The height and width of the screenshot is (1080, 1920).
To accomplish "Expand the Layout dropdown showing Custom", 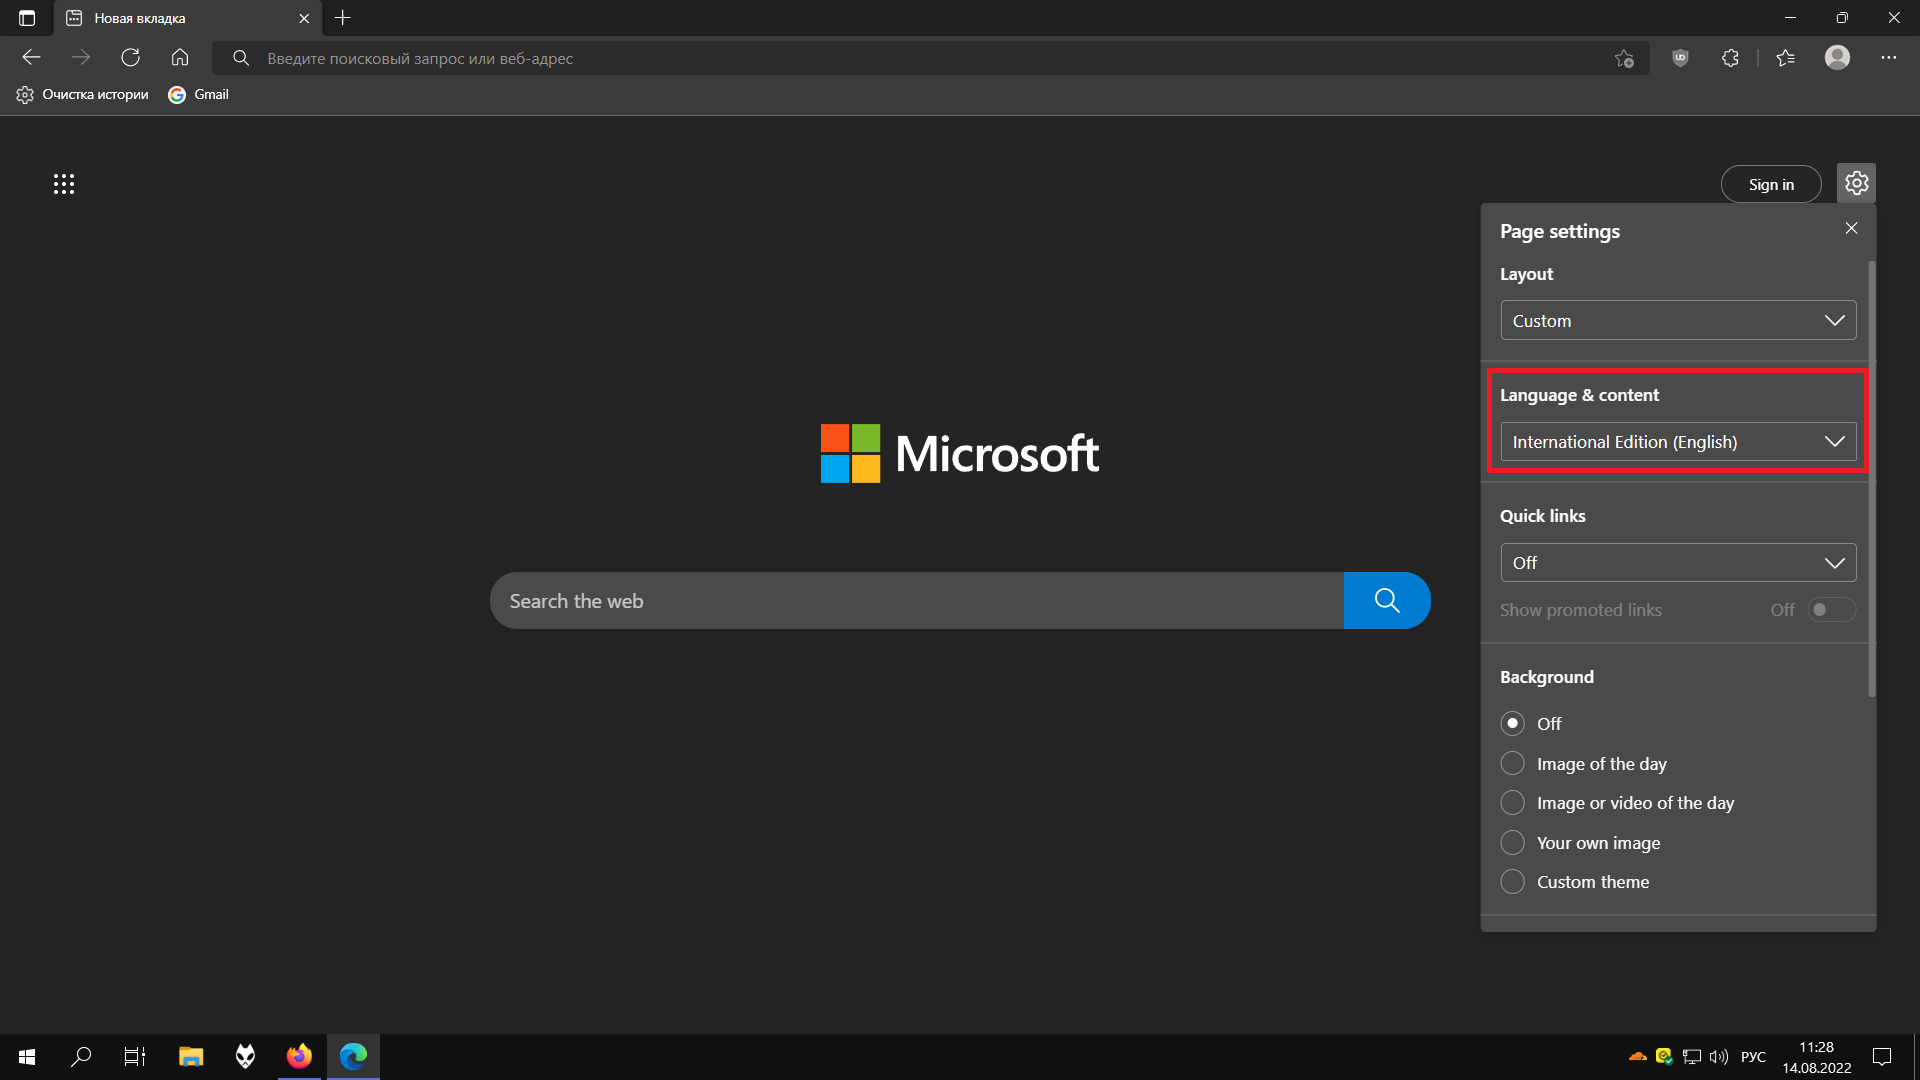I will coord(1678,321).
